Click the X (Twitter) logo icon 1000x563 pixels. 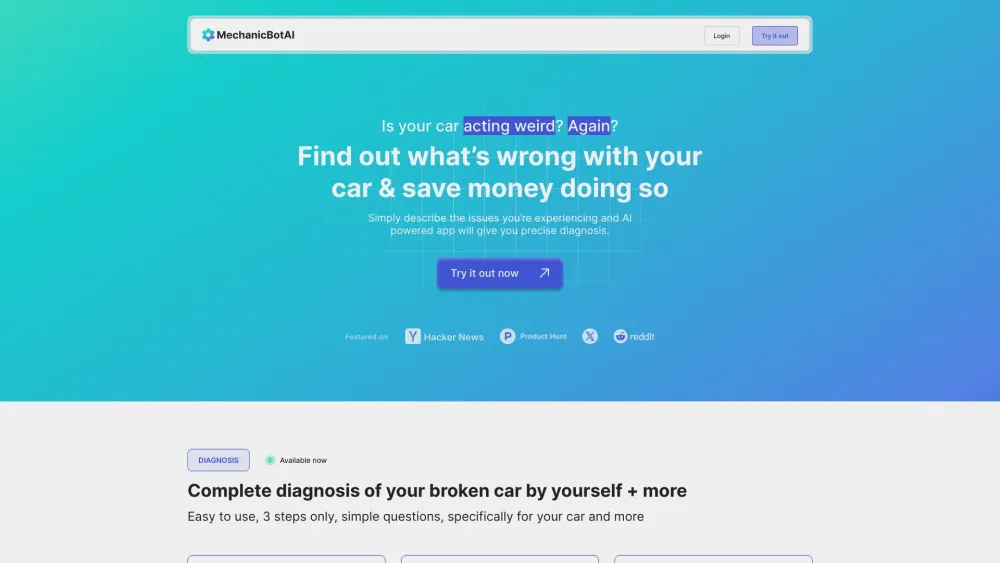(590, 337)
